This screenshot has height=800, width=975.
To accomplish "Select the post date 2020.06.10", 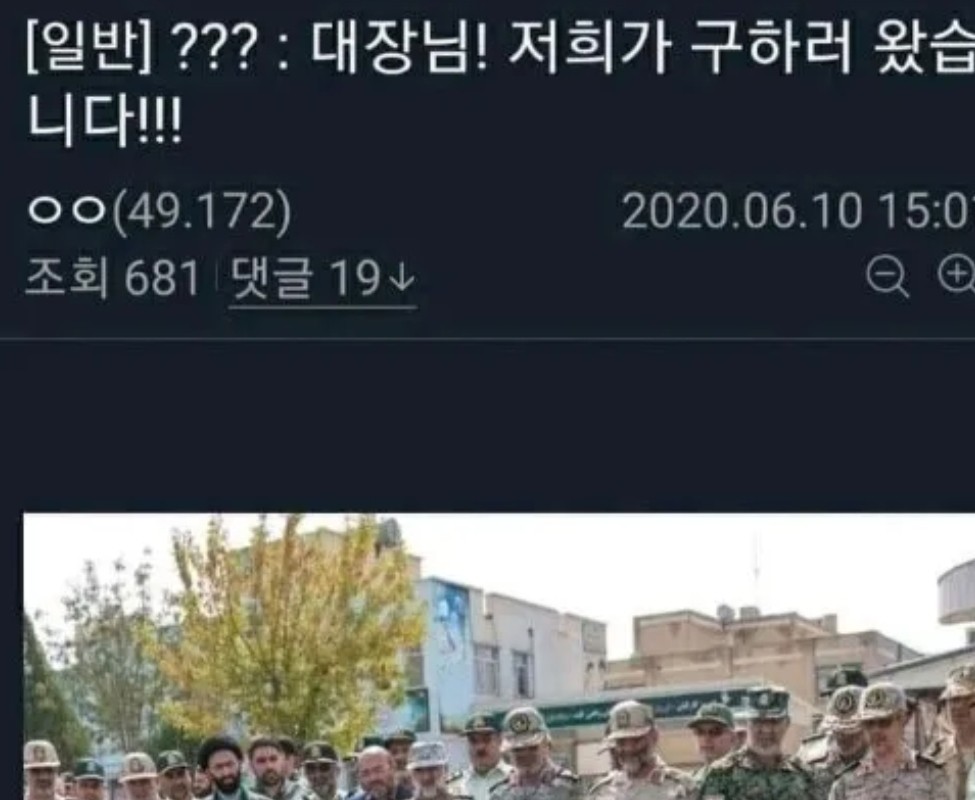I will tap(742, 212).
